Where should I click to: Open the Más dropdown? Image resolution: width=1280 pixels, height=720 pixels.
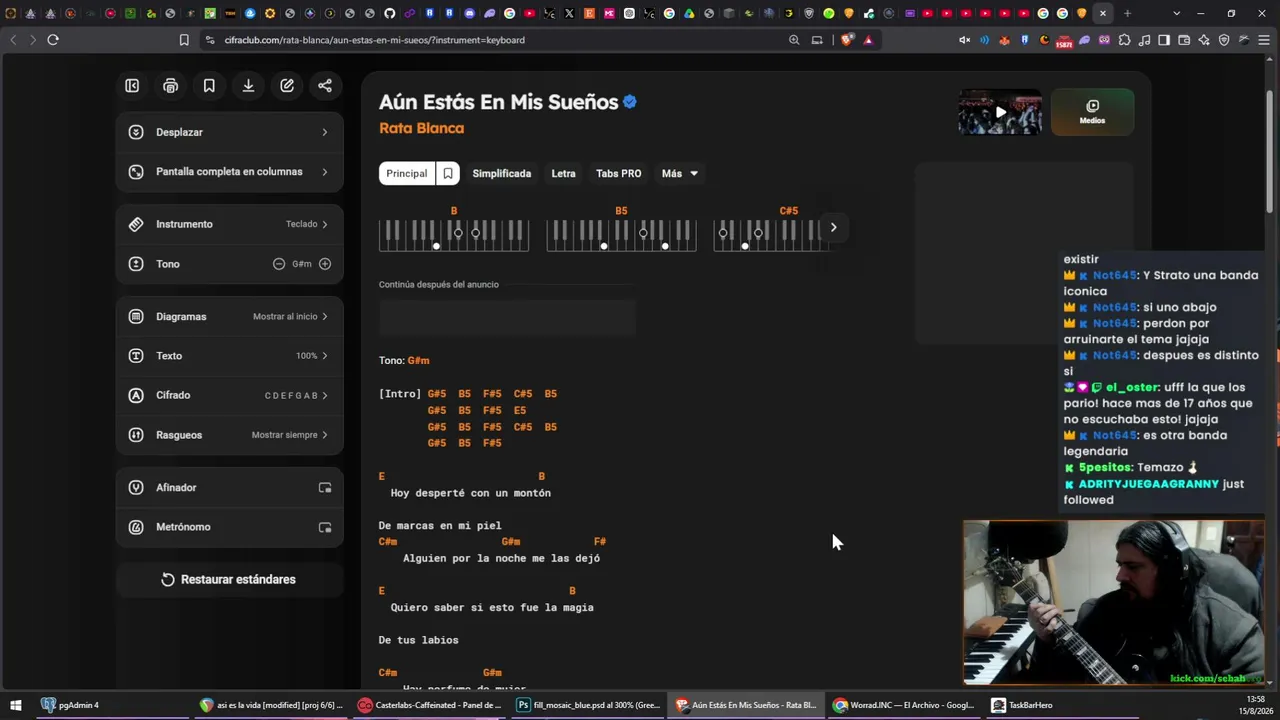(680, 173)
